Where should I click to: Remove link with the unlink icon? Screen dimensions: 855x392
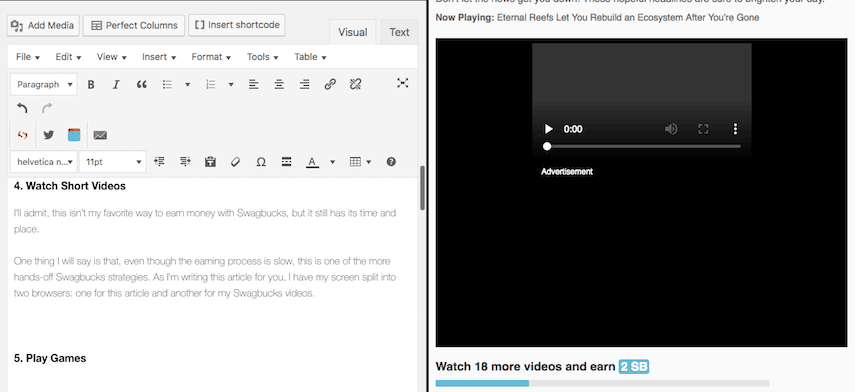[x=356, y=85]
